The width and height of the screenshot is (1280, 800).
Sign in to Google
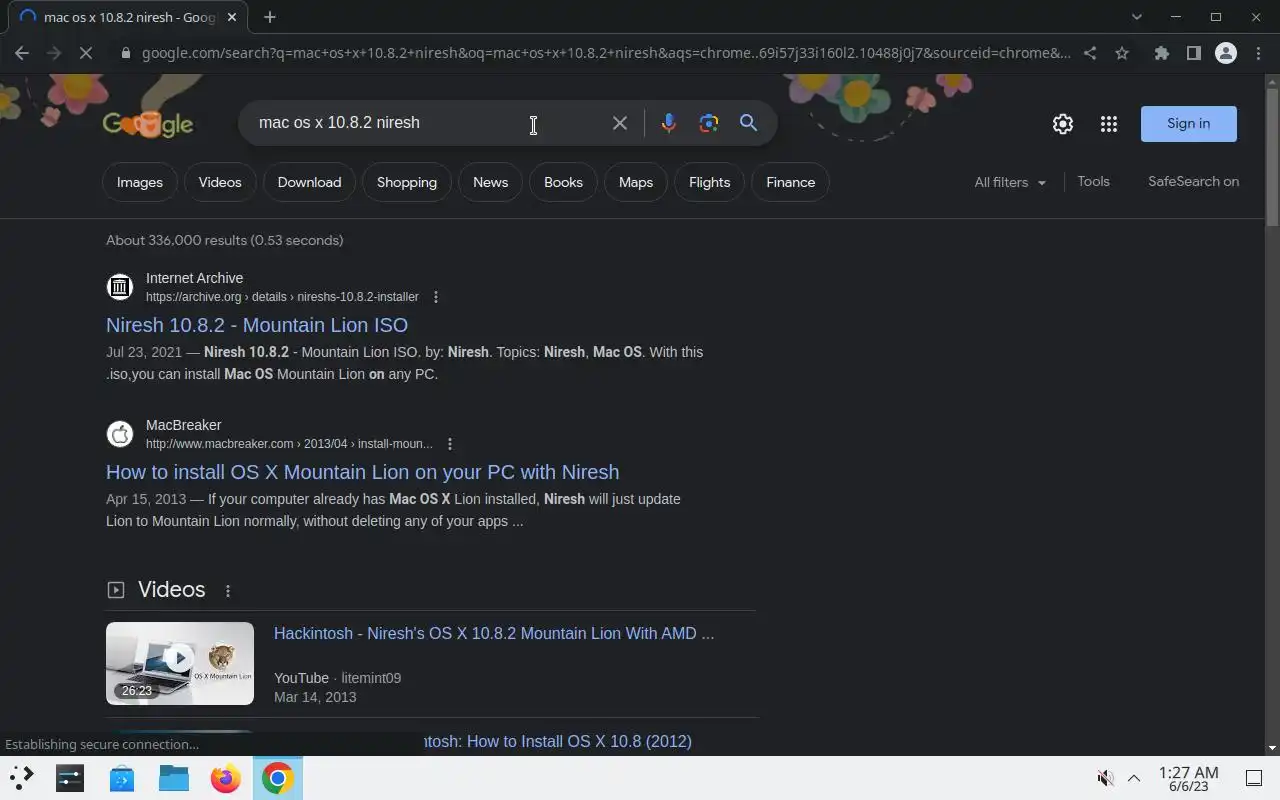[1188, 124]
